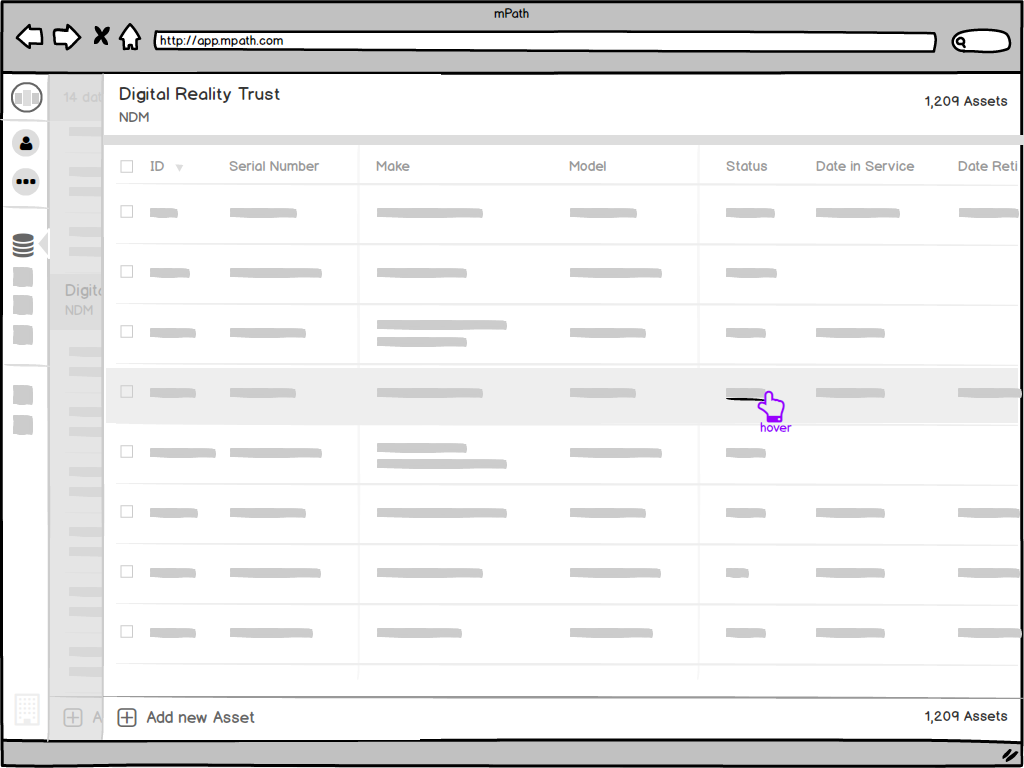This screenshot has width=1024, height=768.
Task: Click the Digital Reality Trust heading link
Action: [198, 94]
